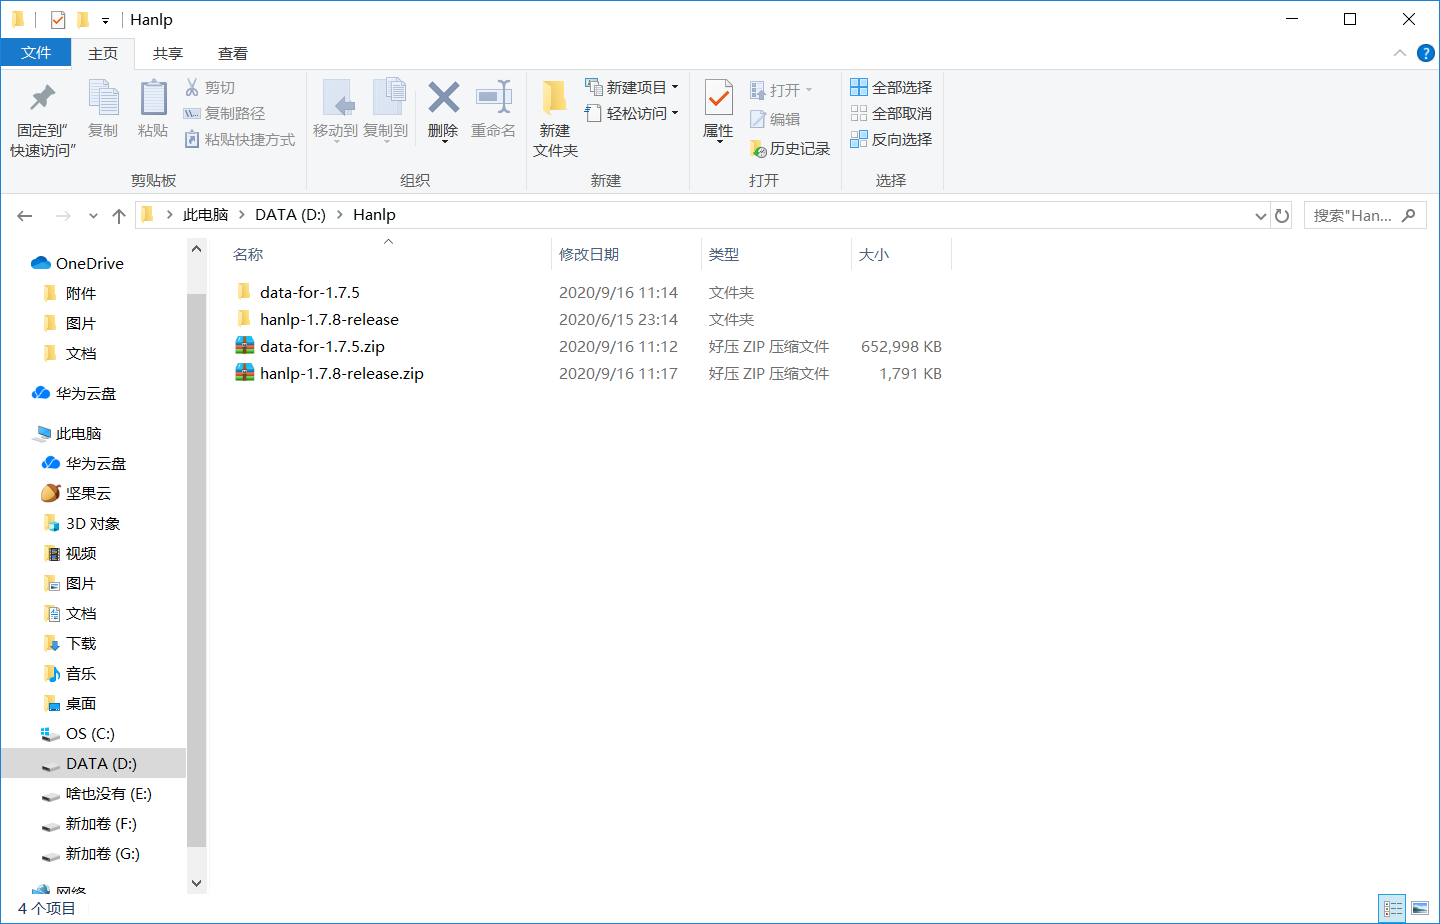Click the History icon in ribbon
The image size is (1440, 924).
point(758,148)
